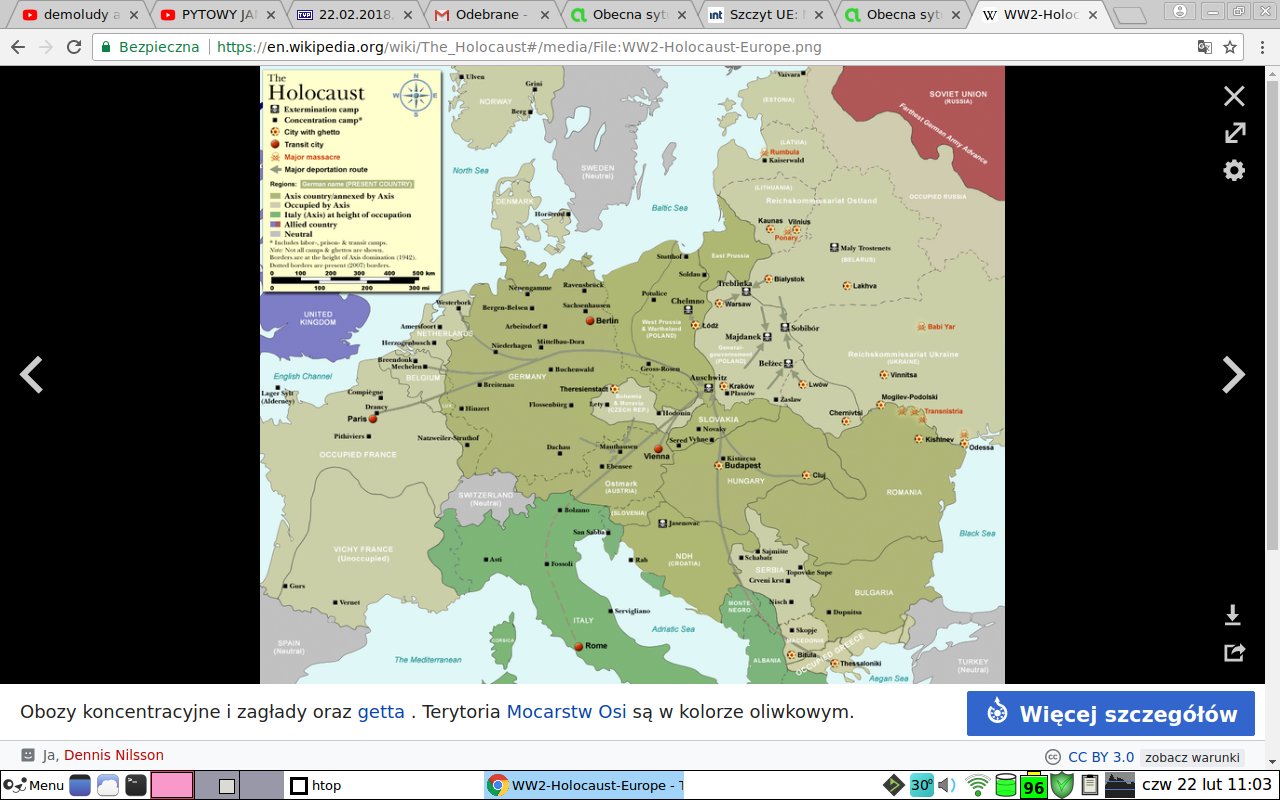Download the map file using the arrow icon

(x=1233, y=615)
